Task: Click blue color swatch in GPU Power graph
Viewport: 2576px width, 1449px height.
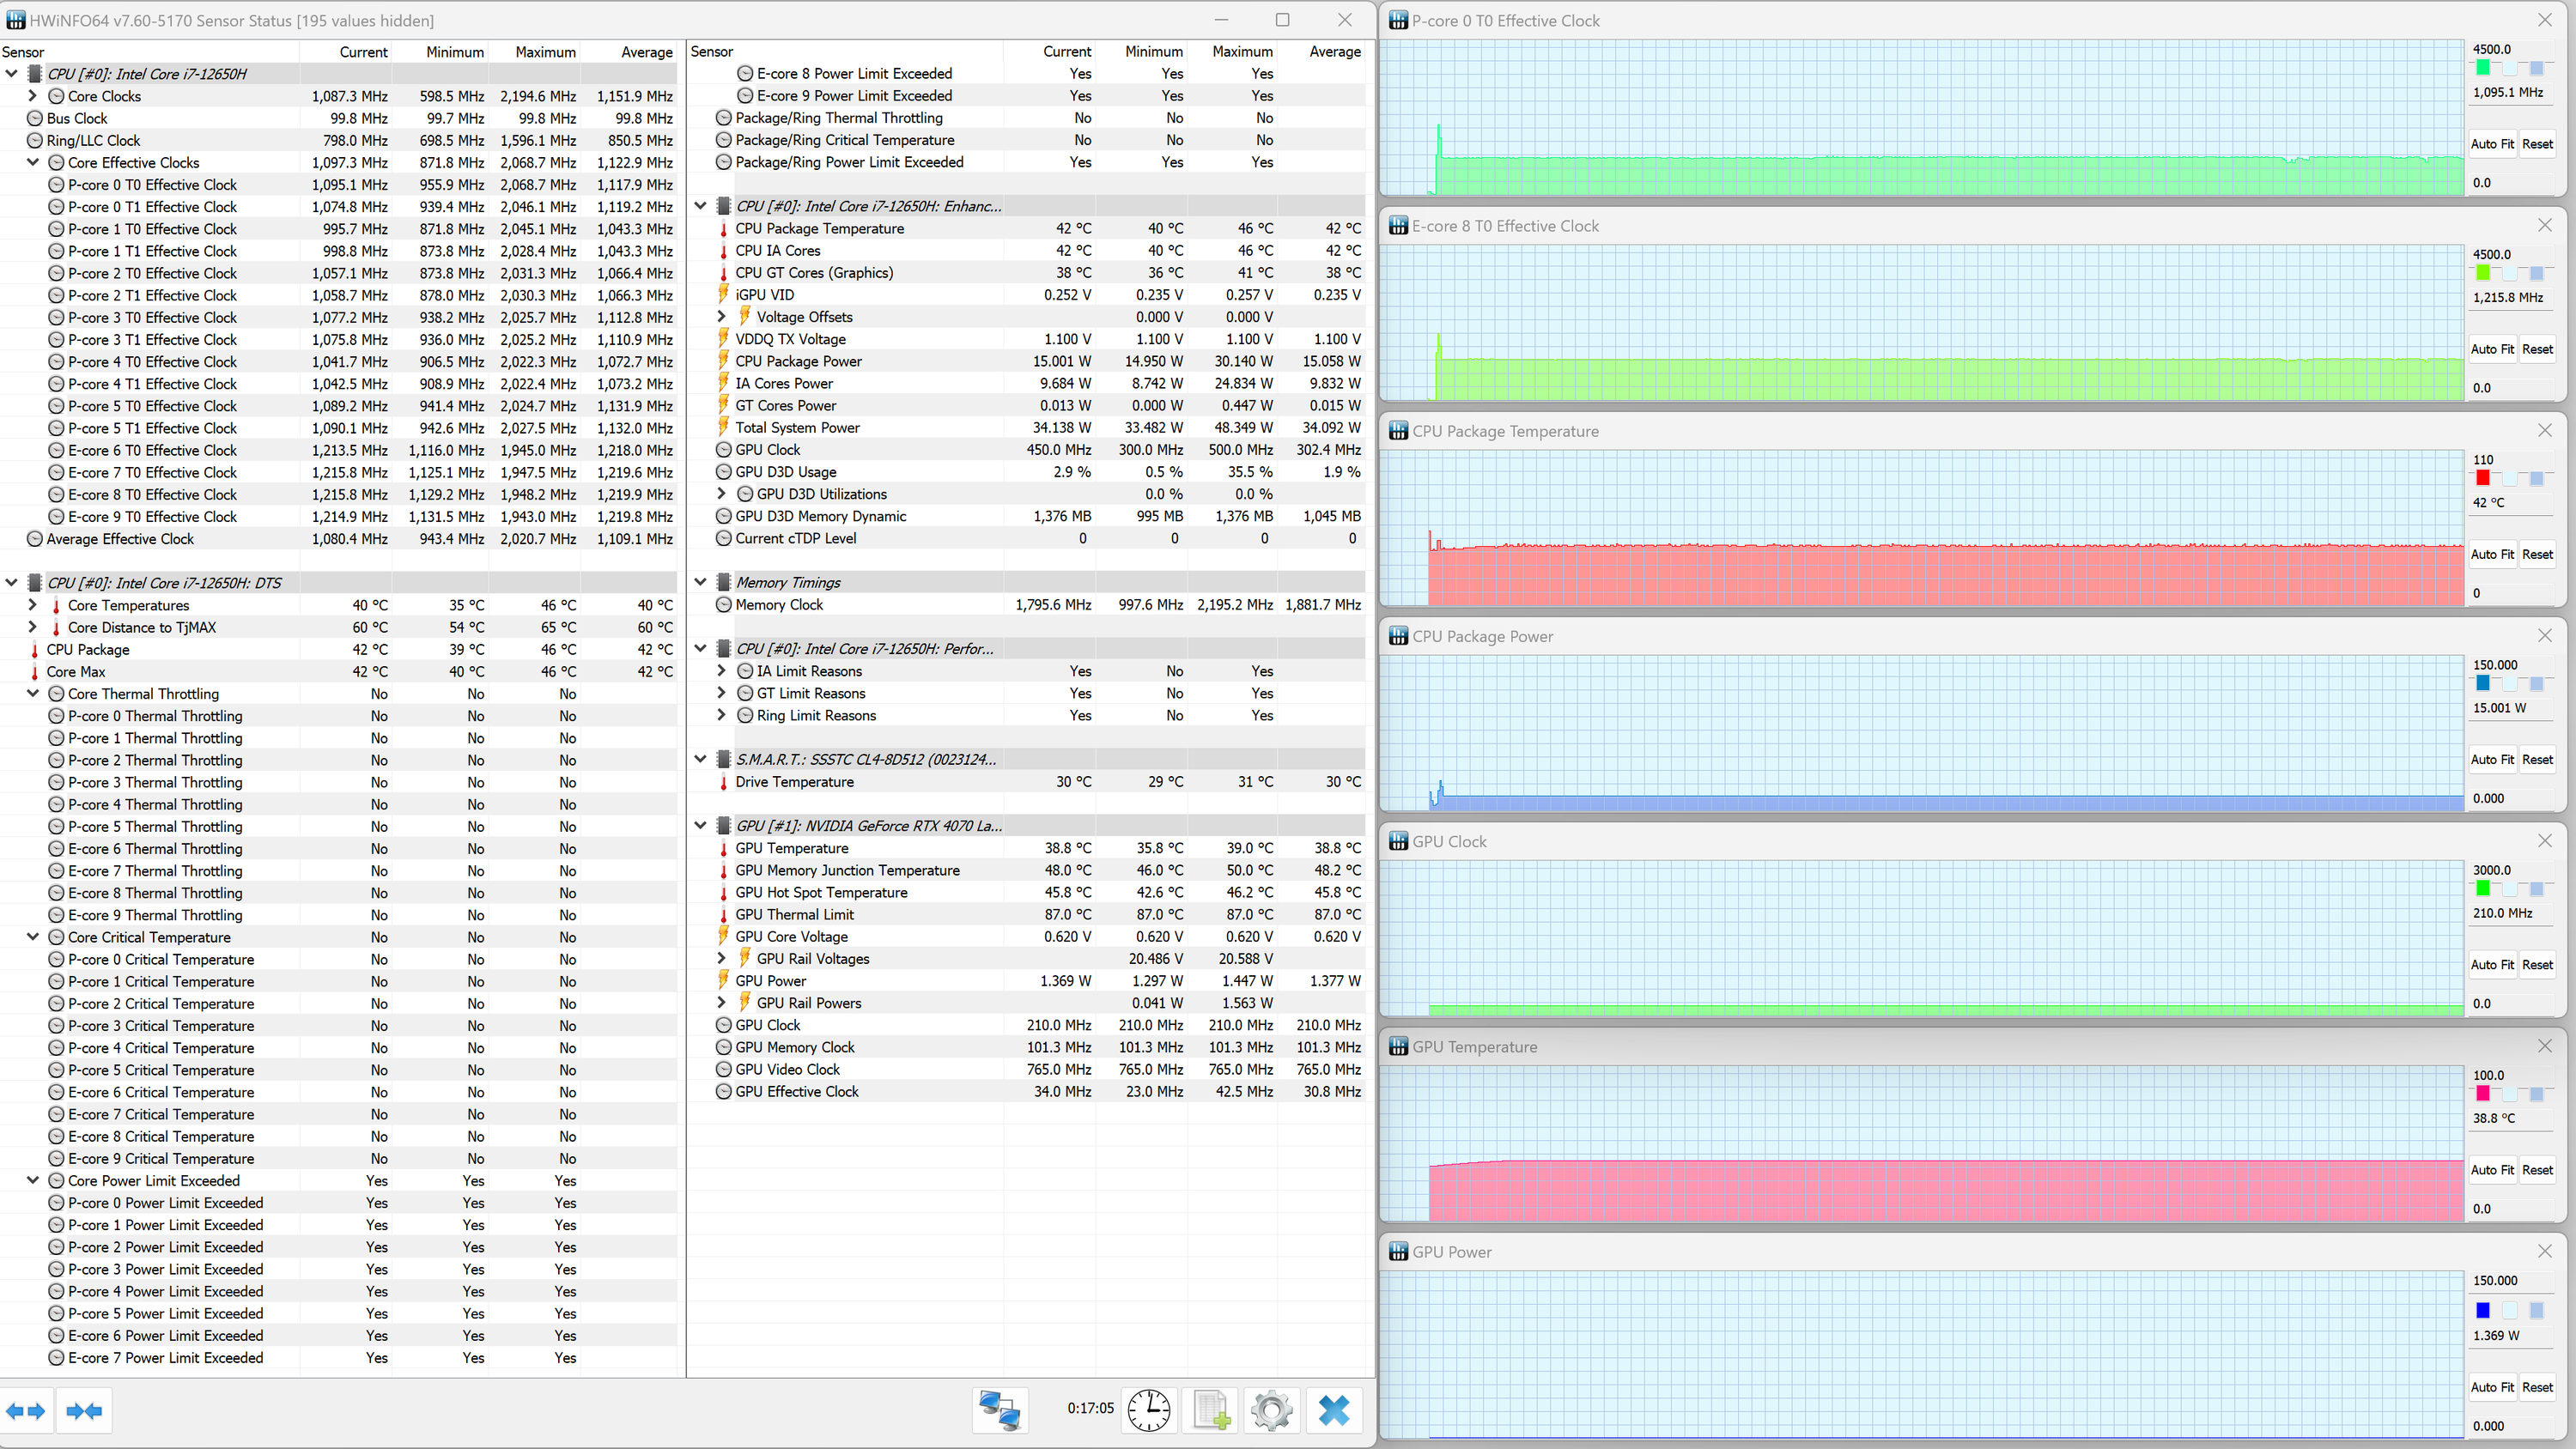Action: click(x=2482, y=1310)
